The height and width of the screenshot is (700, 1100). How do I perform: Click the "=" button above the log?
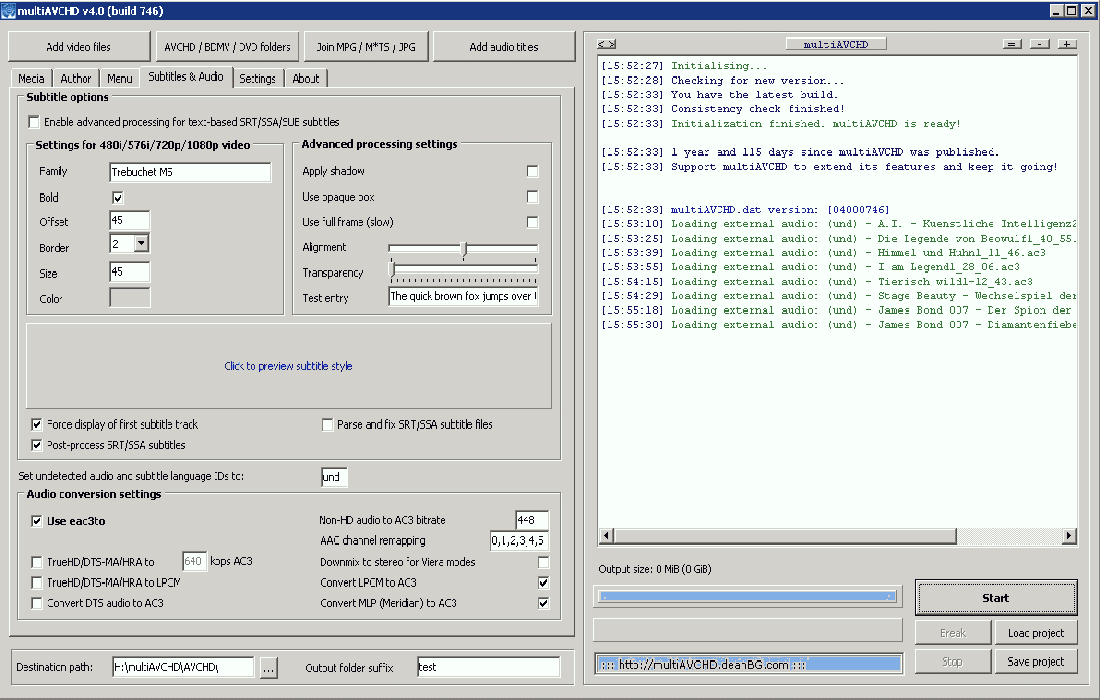(x=1012, y=44)
